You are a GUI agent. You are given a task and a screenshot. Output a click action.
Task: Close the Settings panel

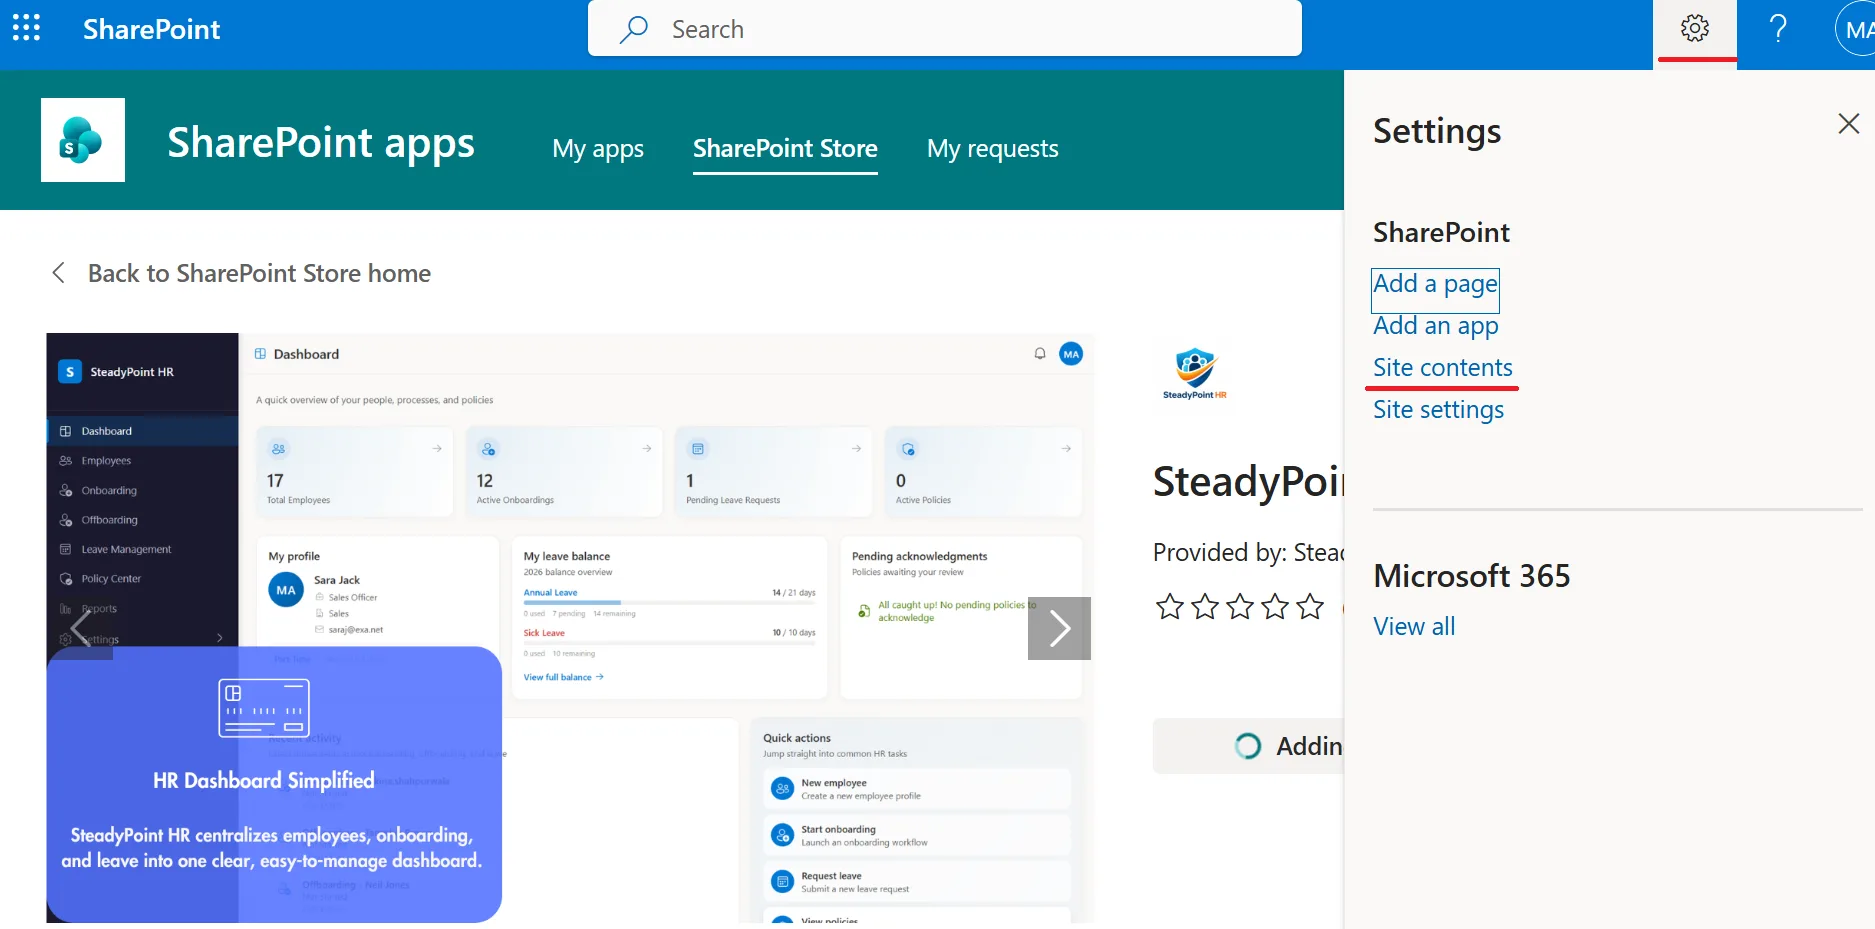click(1848, 124)
